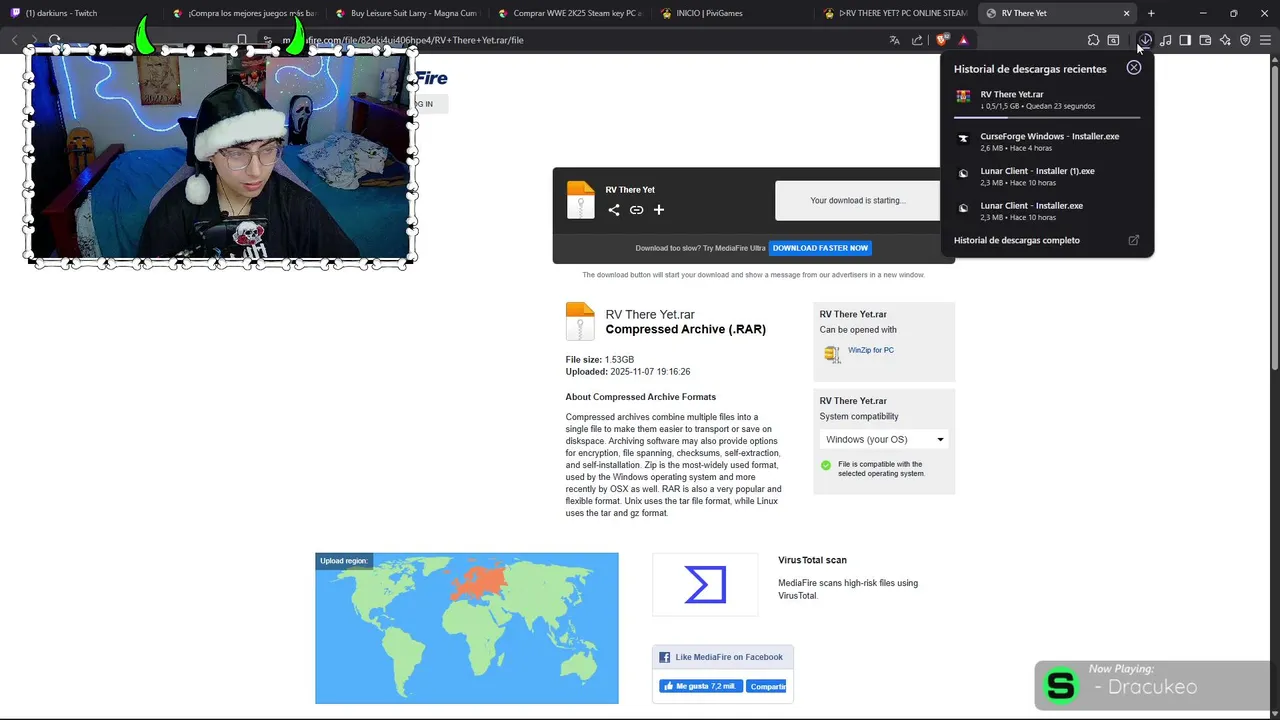1280x720 pixels.
Task: Click the WinZip for PC icon
Action: pos(832,353)
